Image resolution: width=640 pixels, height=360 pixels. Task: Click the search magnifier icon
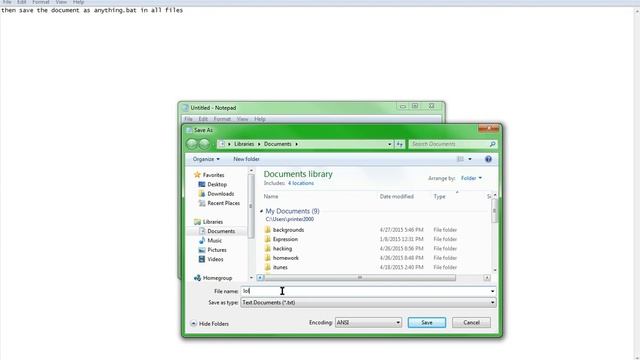493,144
